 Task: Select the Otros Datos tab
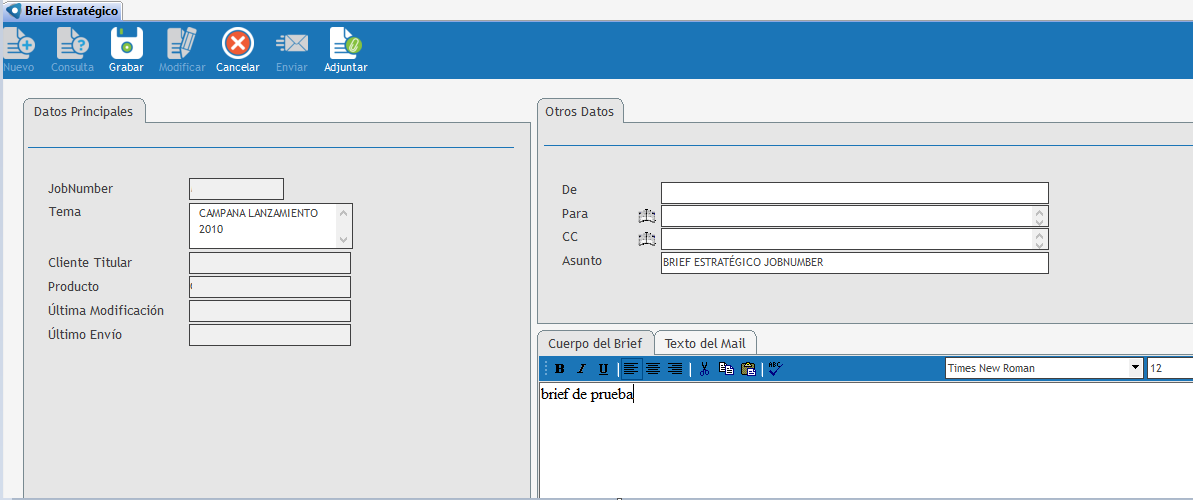pos(581,111)
